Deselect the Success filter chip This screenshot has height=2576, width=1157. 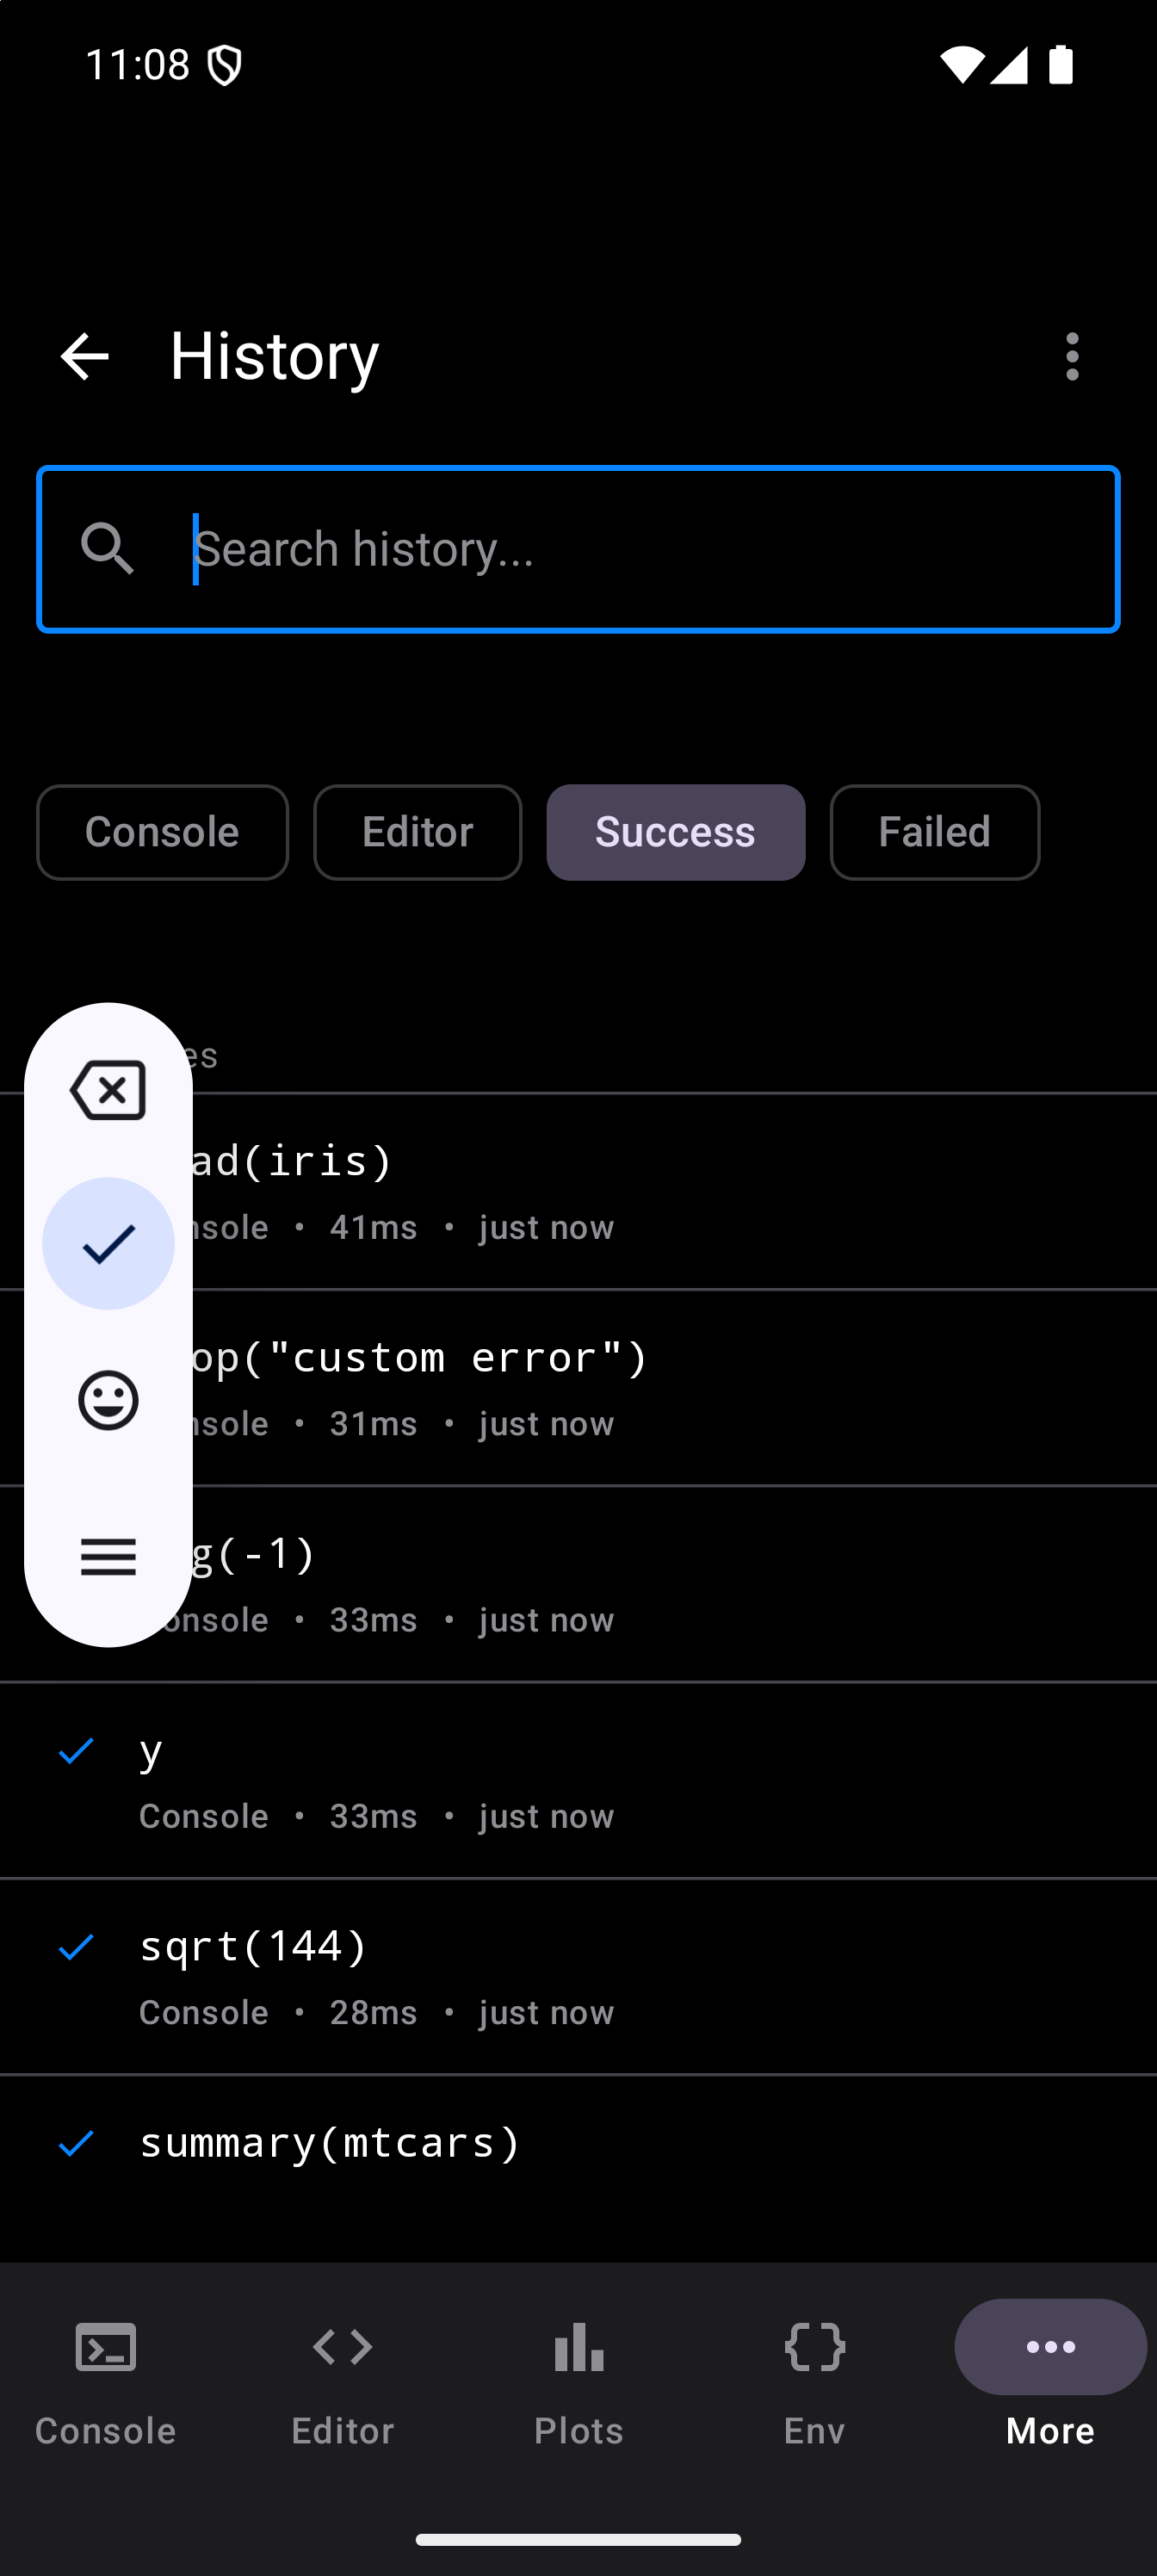(x=675, y=832)
